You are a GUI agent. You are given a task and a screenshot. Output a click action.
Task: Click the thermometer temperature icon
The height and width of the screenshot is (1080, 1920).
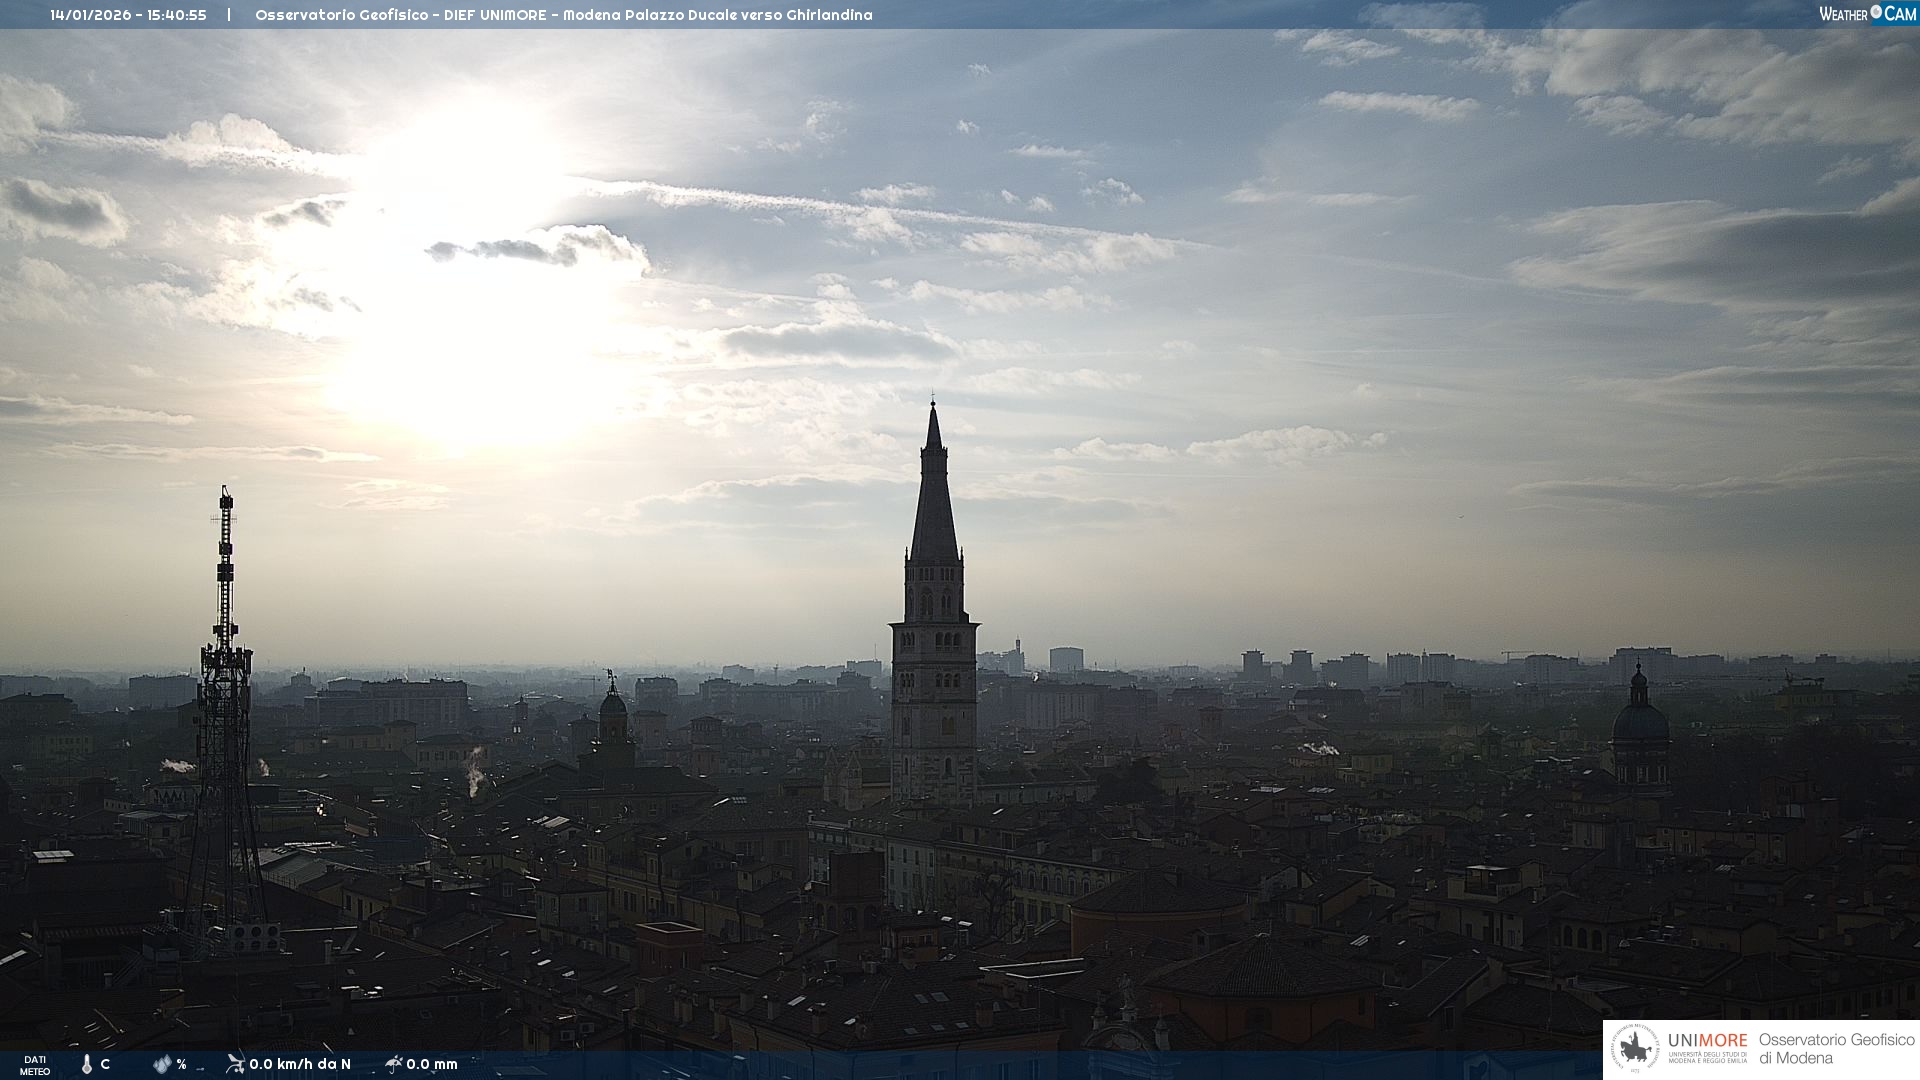(87, 1064)
